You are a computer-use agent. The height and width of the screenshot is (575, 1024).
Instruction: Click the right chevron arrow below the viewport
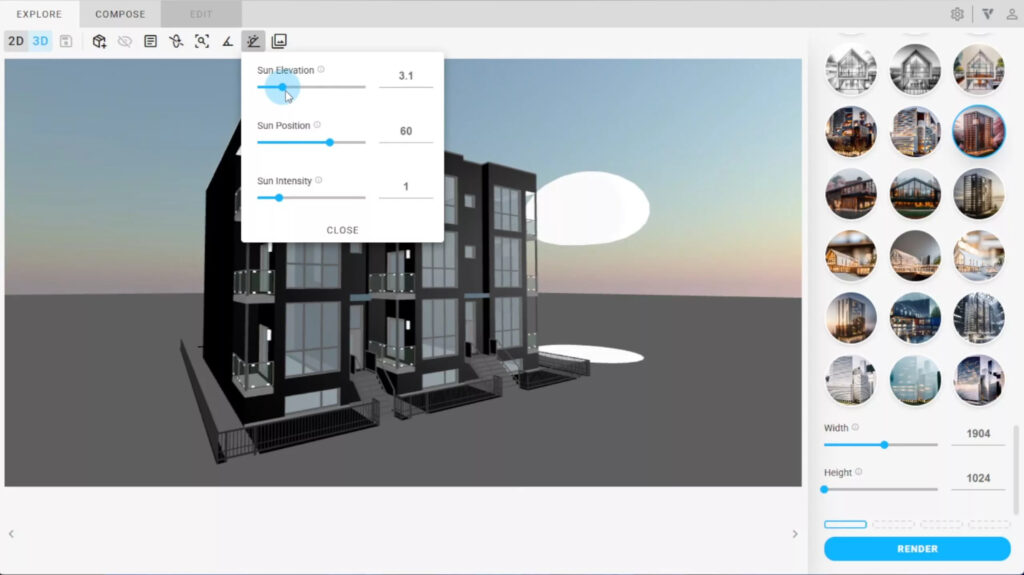click(795, 534)
